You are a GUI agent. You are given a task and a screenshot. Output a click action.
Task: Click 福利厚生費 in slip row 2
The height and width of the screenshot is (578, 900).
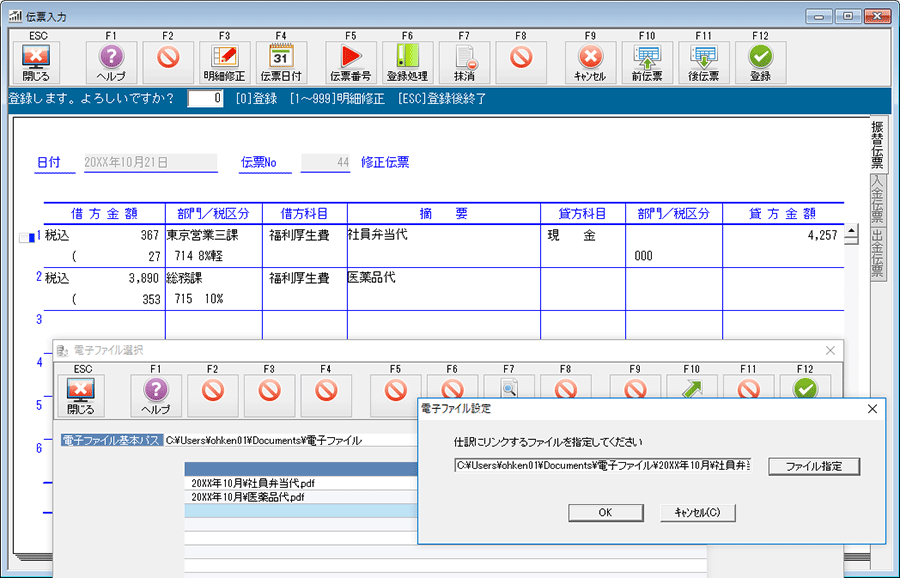tap(299, 278)
